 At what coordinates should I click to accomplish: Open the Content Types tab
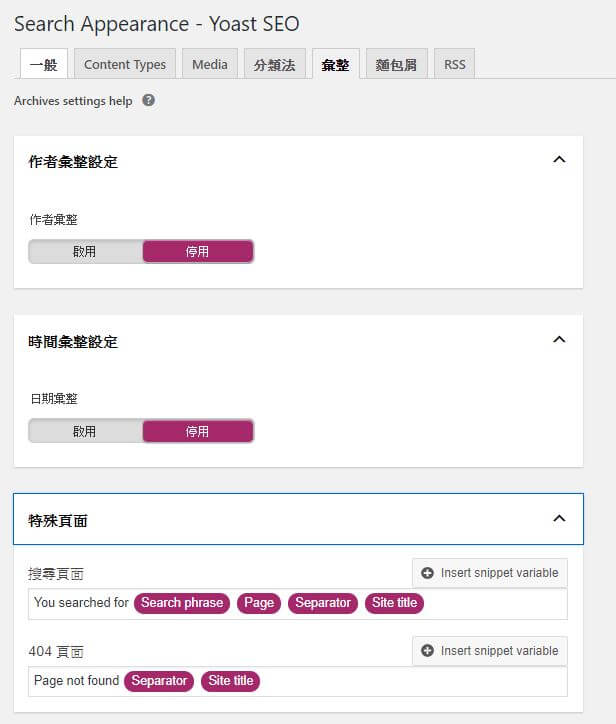click(125, 64)
